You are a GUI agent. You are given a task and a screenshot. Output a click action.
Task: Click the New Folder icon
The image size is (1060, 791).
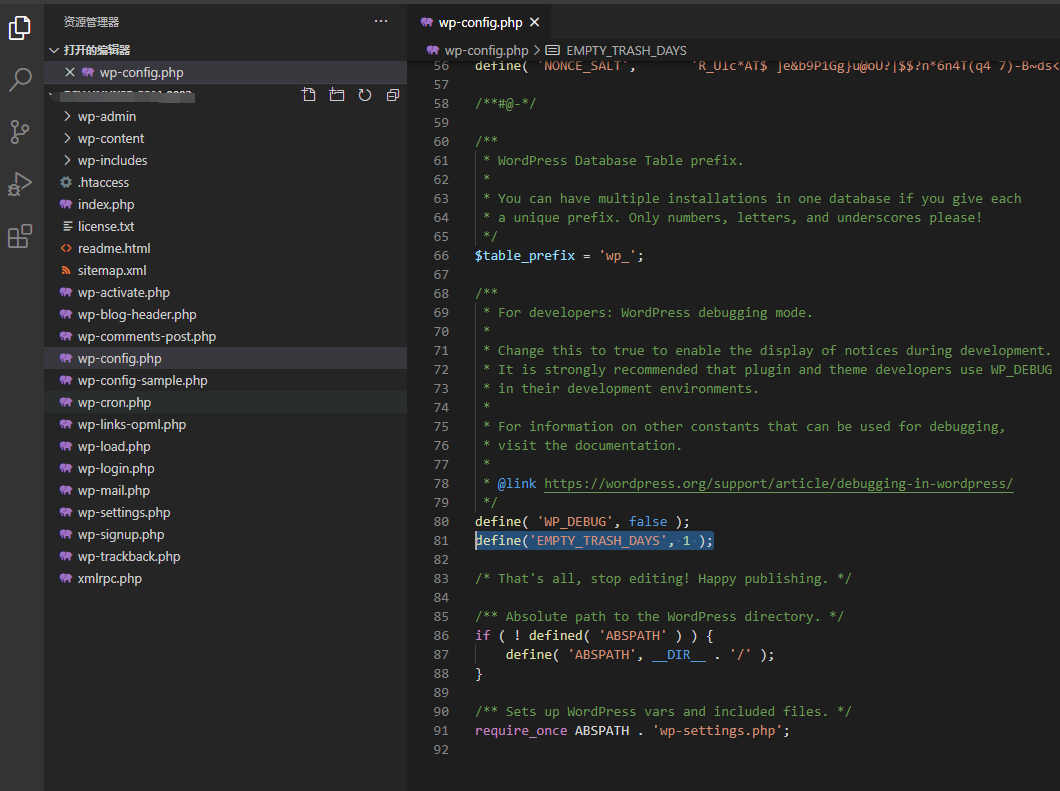[337, 95]
